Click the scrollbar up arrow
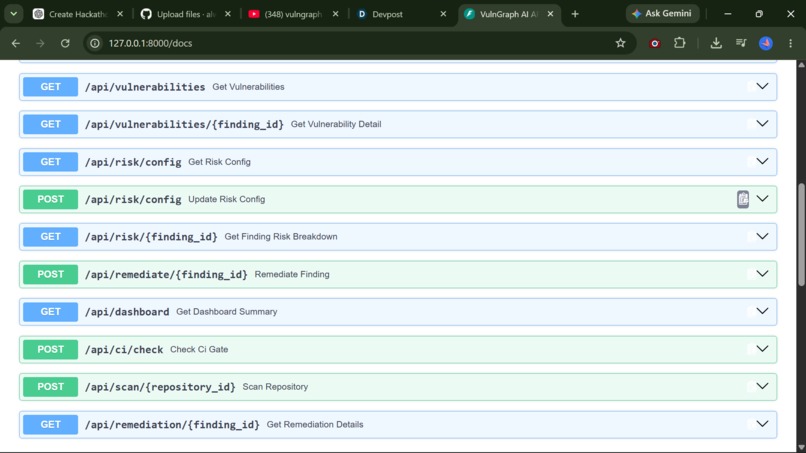806x453 pixels. [801, 65]
